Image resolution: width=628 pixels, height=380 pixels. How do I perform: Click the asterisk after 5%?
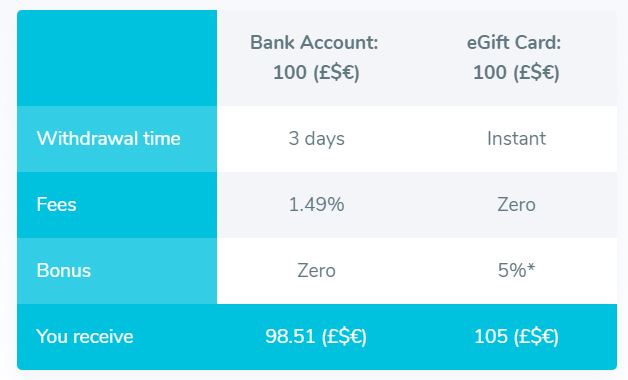tap(531, 267)
